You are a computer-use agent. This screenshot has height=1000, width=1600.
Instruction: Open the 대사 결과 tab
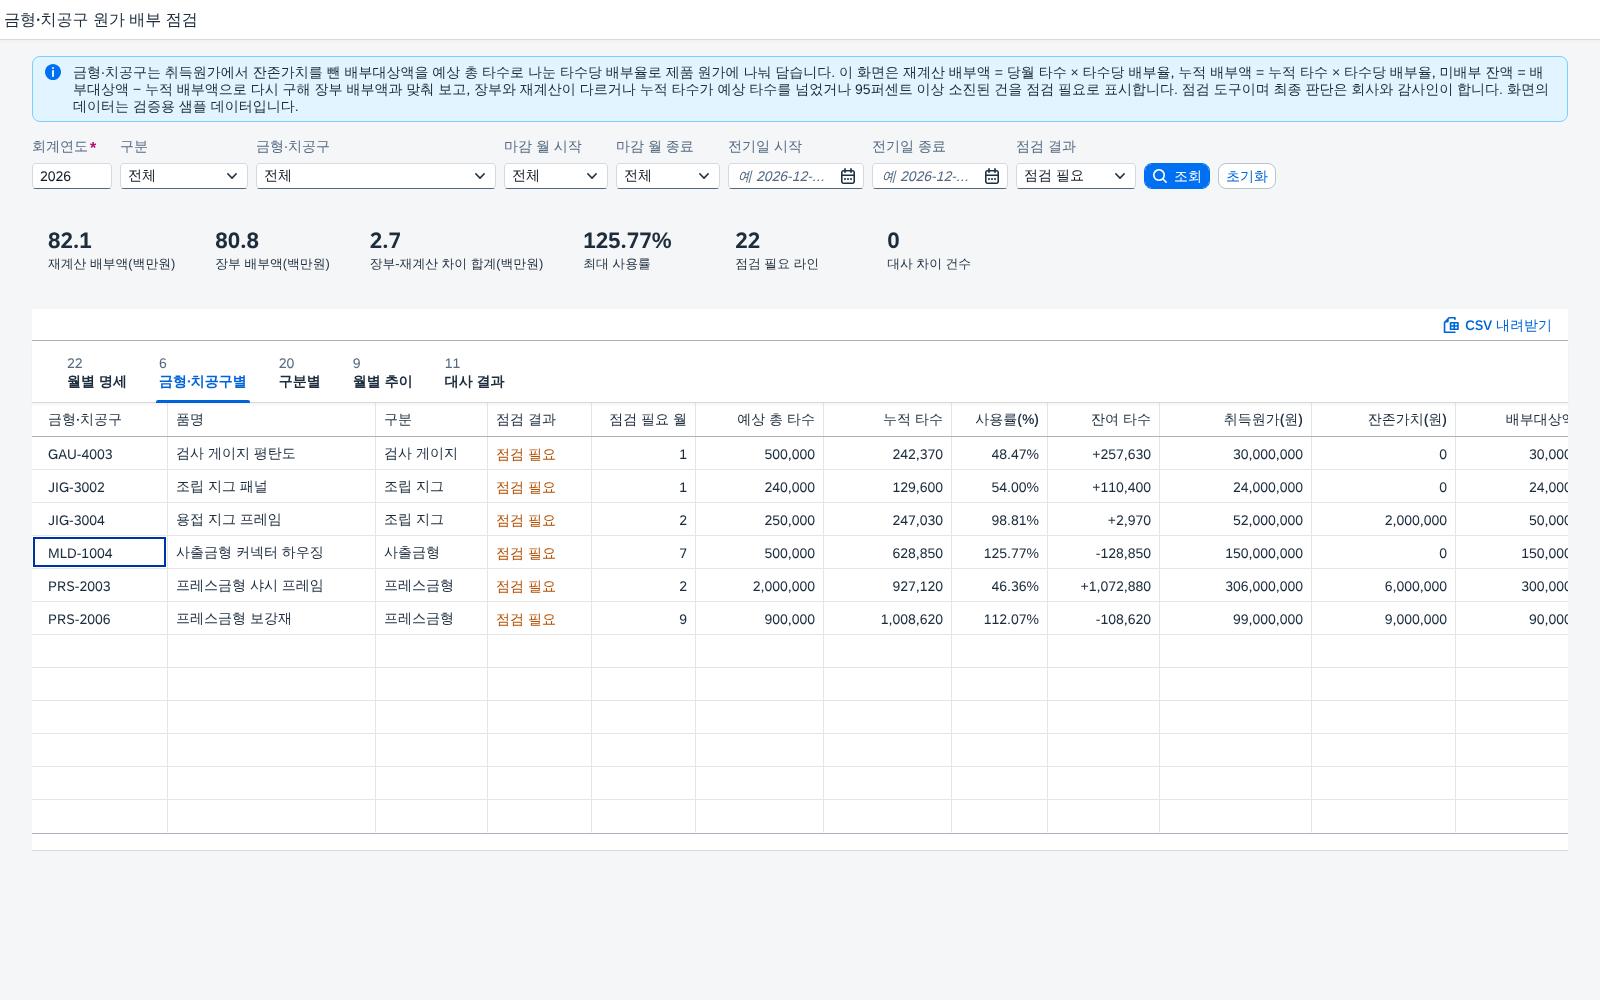pos(474,372)
